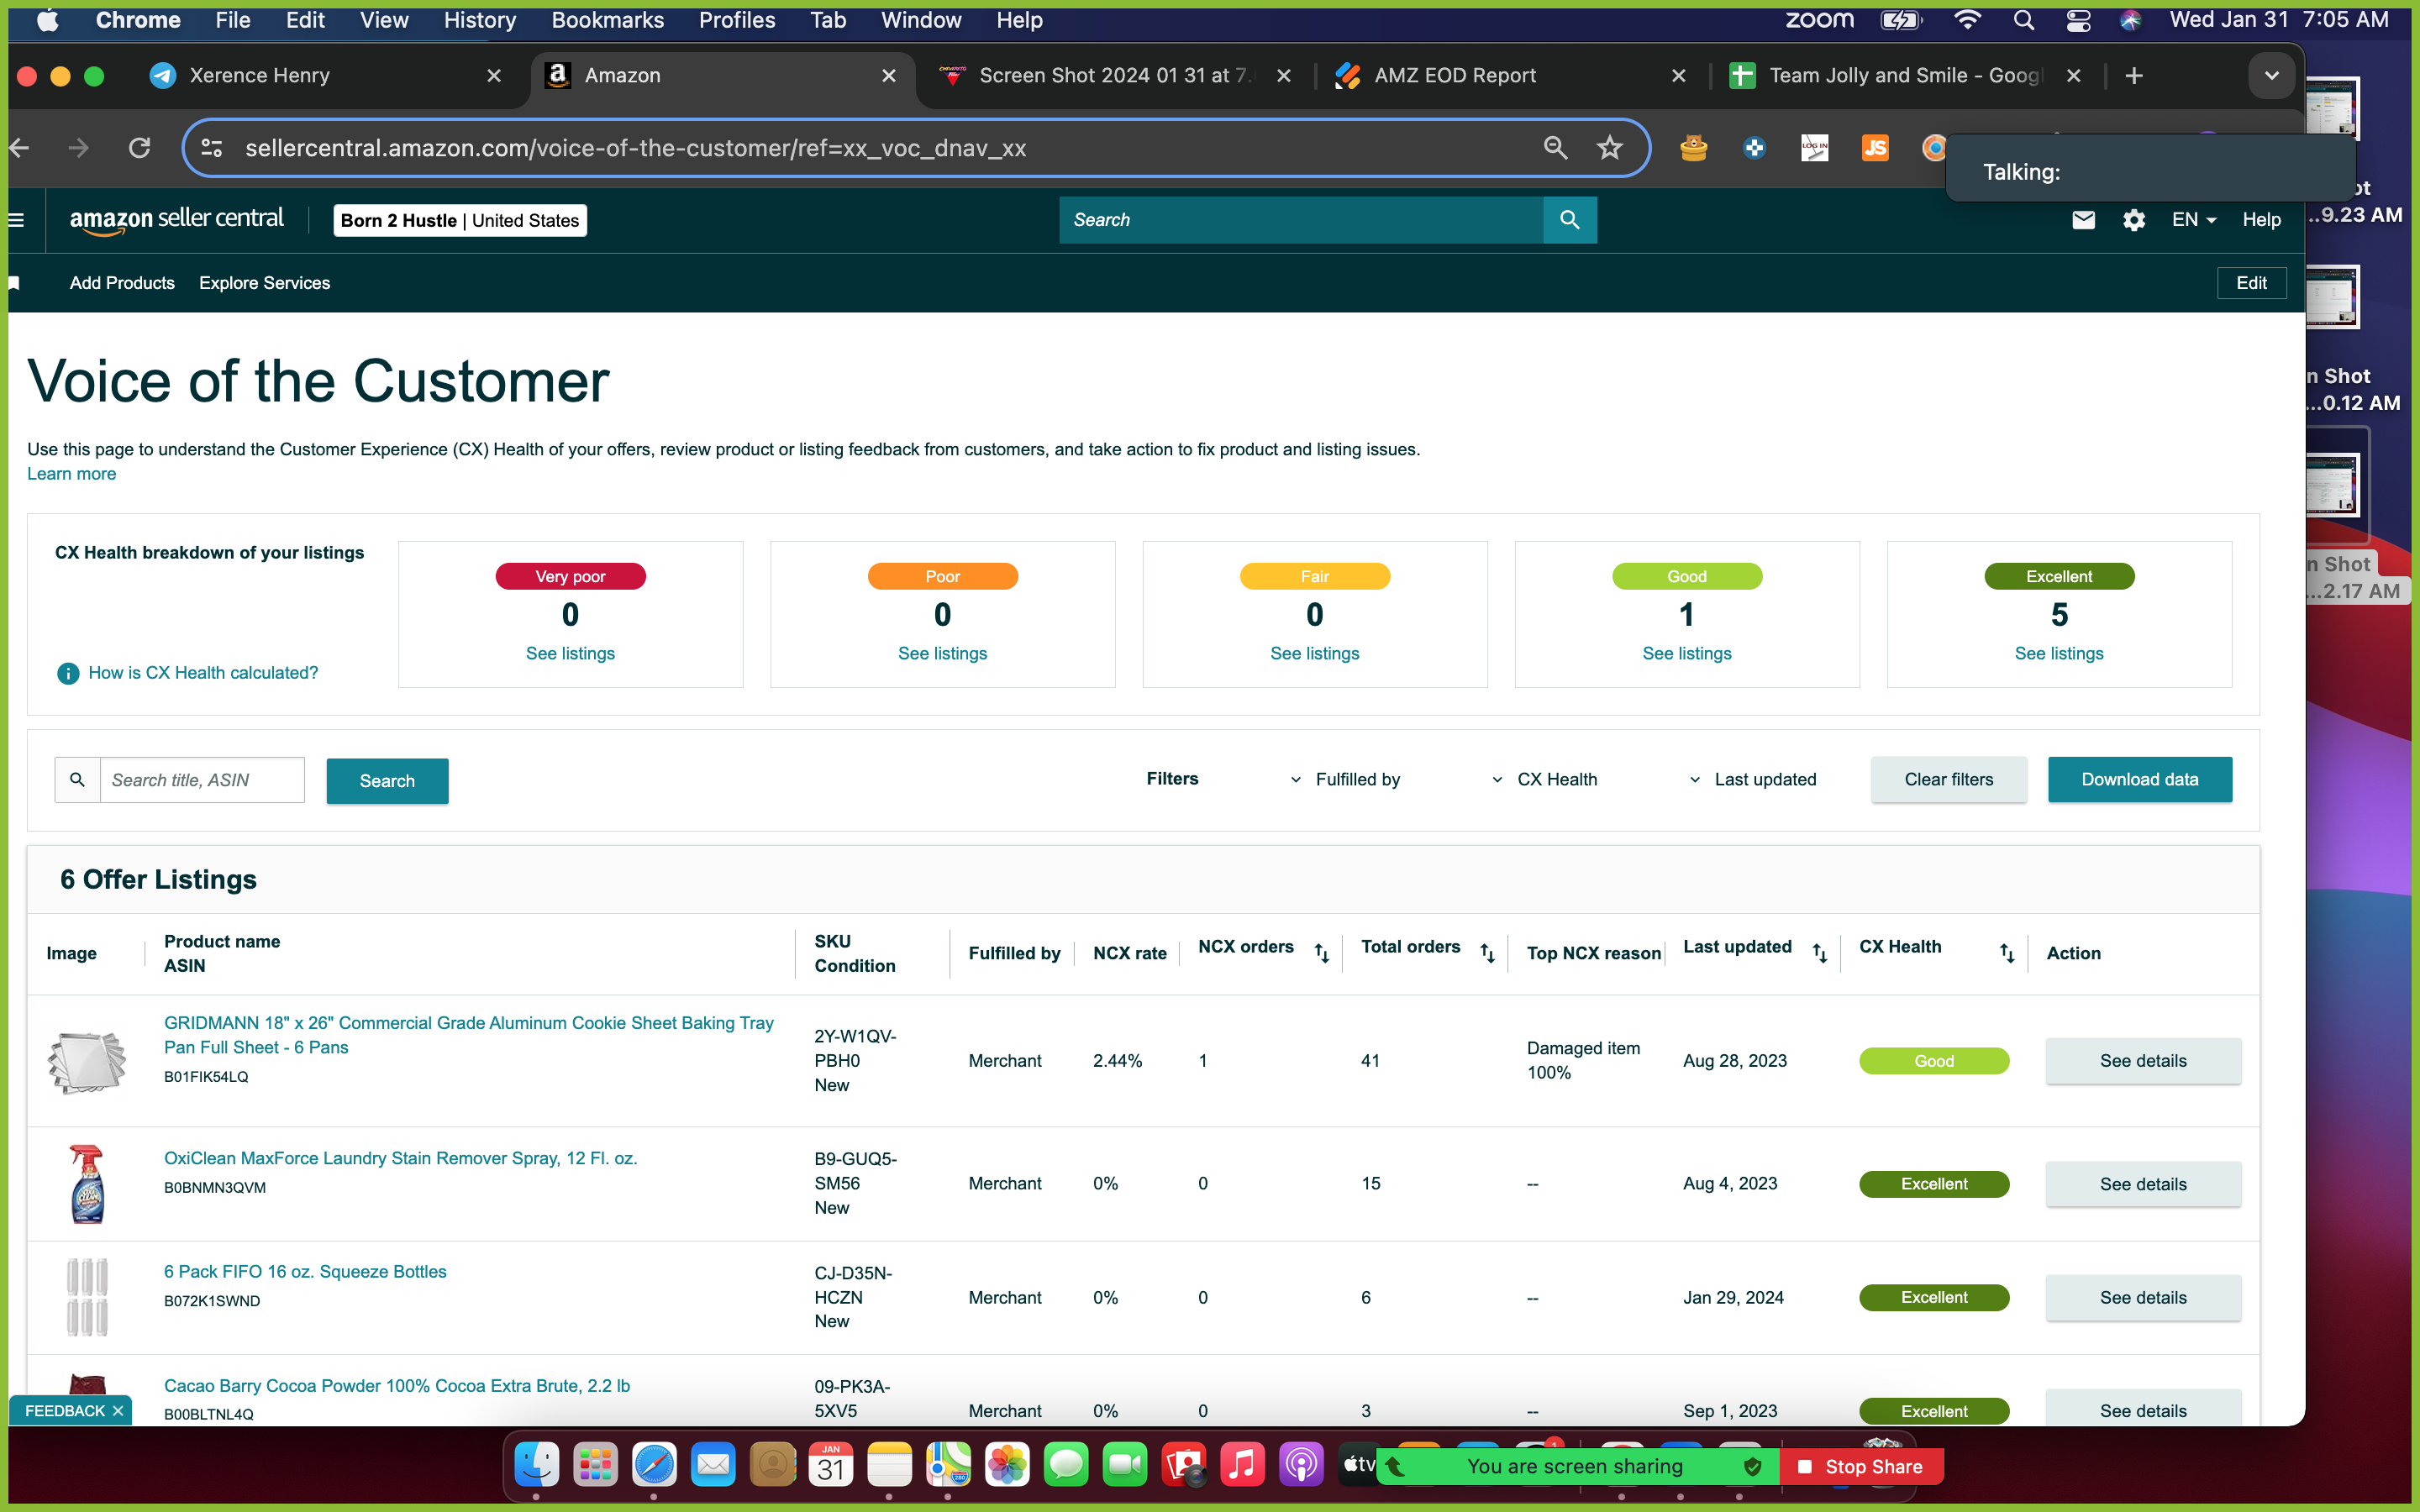Click the Chrome address bar URL

pos(635,148)
